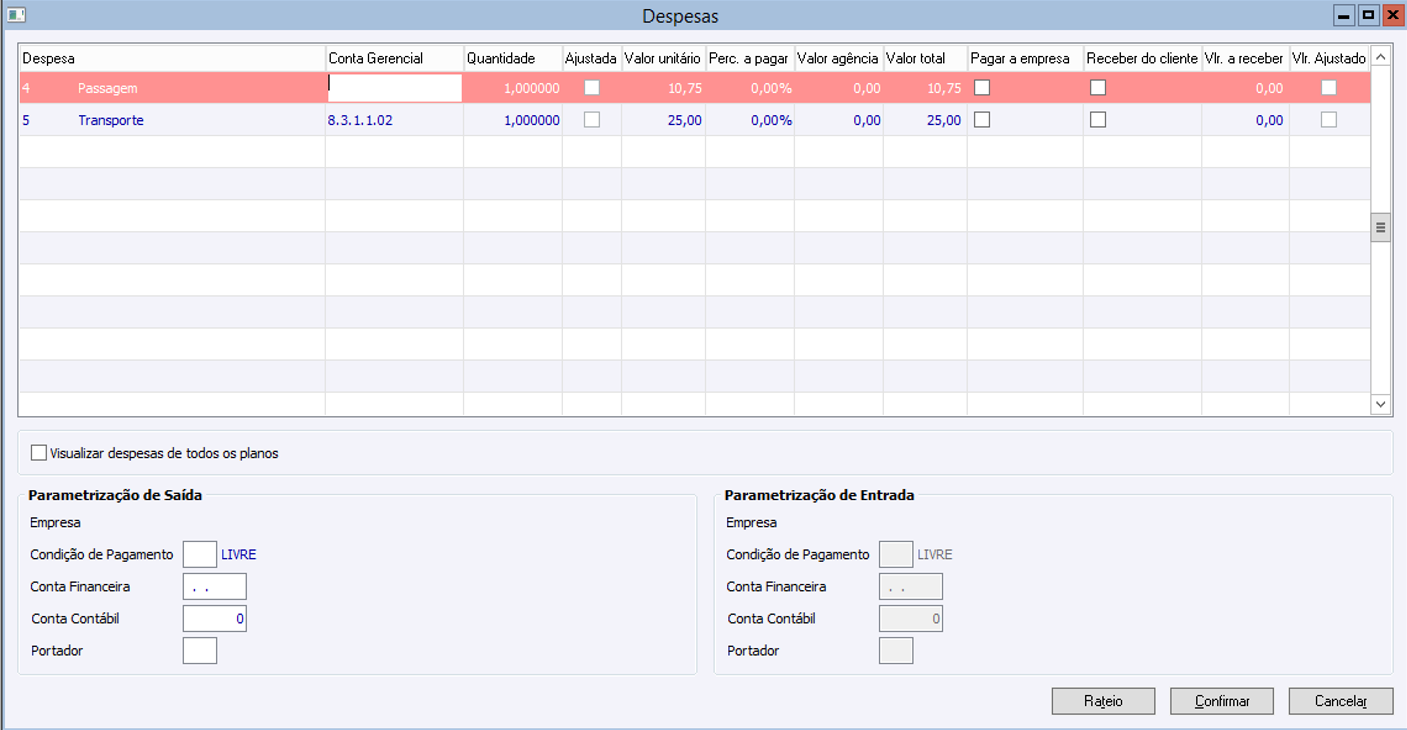The image size is (1407, 730).
Task: Click Transporte quantity 1,000000
Action: tap(532, 120)
